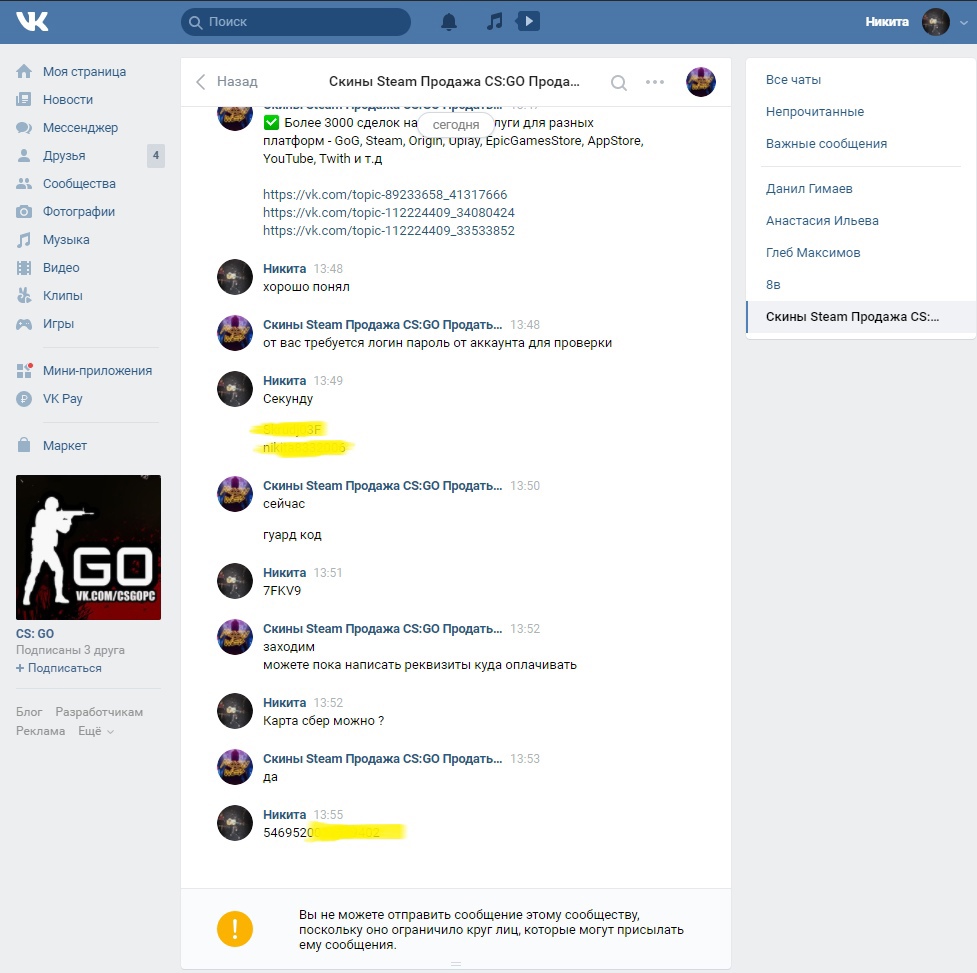Screen dimensions: 977x973
Task: Click the VK logo icon
Action: [x=32, y=21]
